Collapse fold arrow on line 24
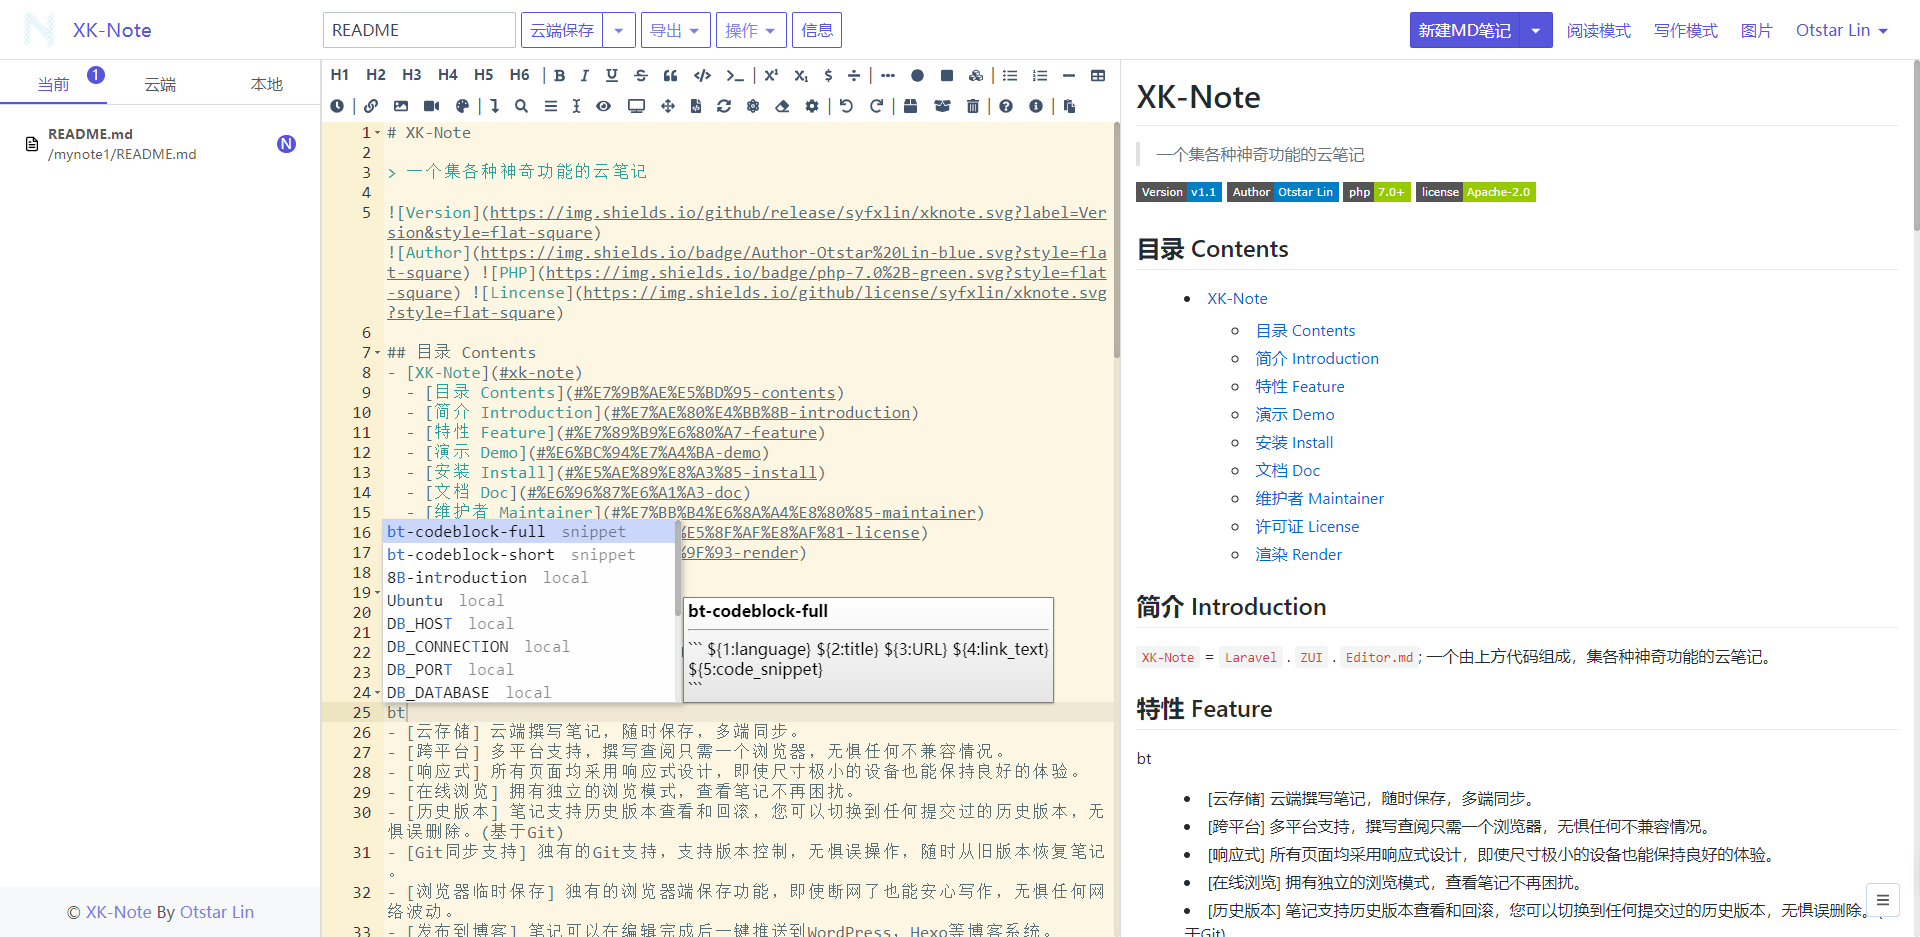Viewport: 1920px width, 937px height. 377,693
